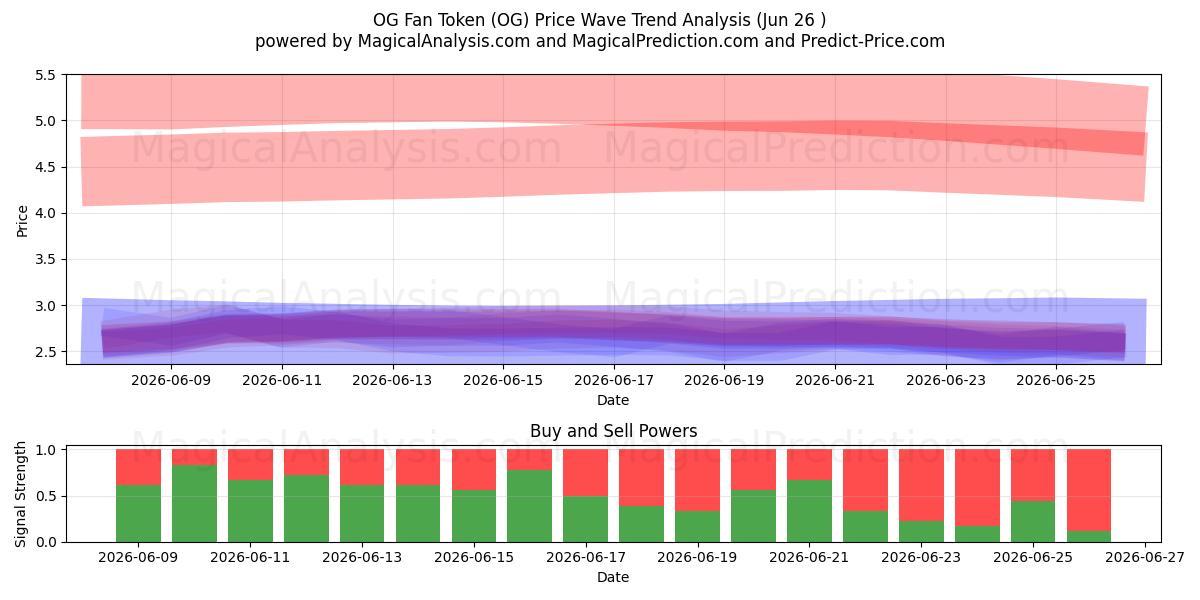The height and width of the screenshot is (600, 1200).
Task: Click the green buy bar for 2026-06-09
Action: pos(138,513)
